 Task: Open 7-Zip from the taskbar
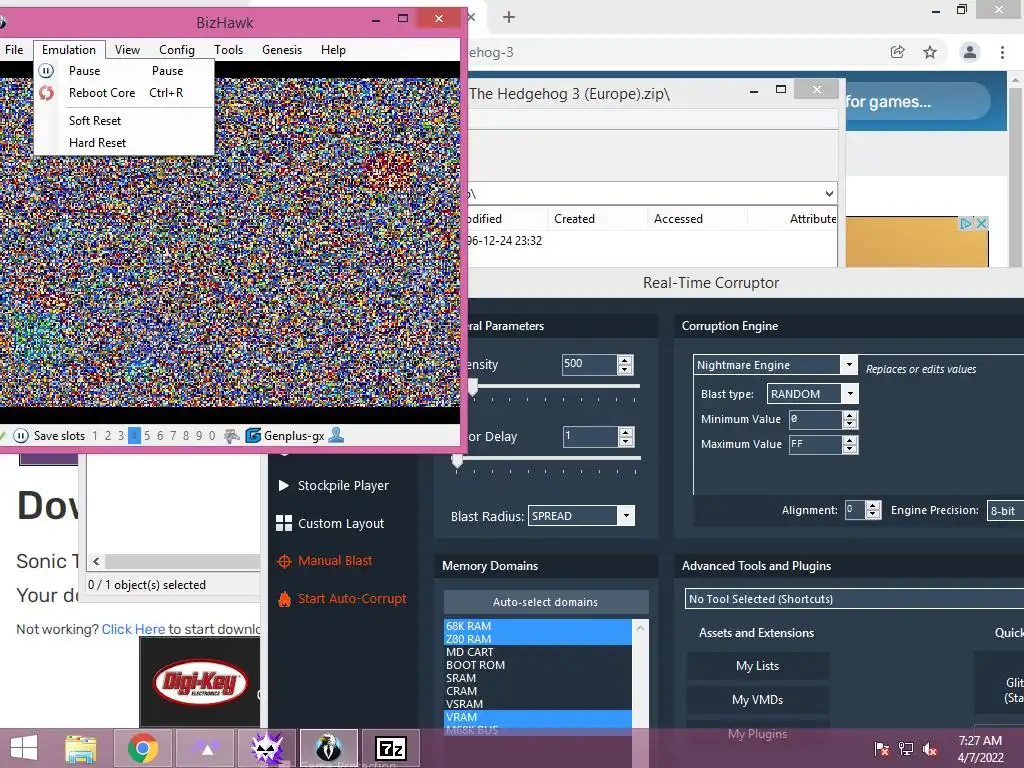point(391,748)
